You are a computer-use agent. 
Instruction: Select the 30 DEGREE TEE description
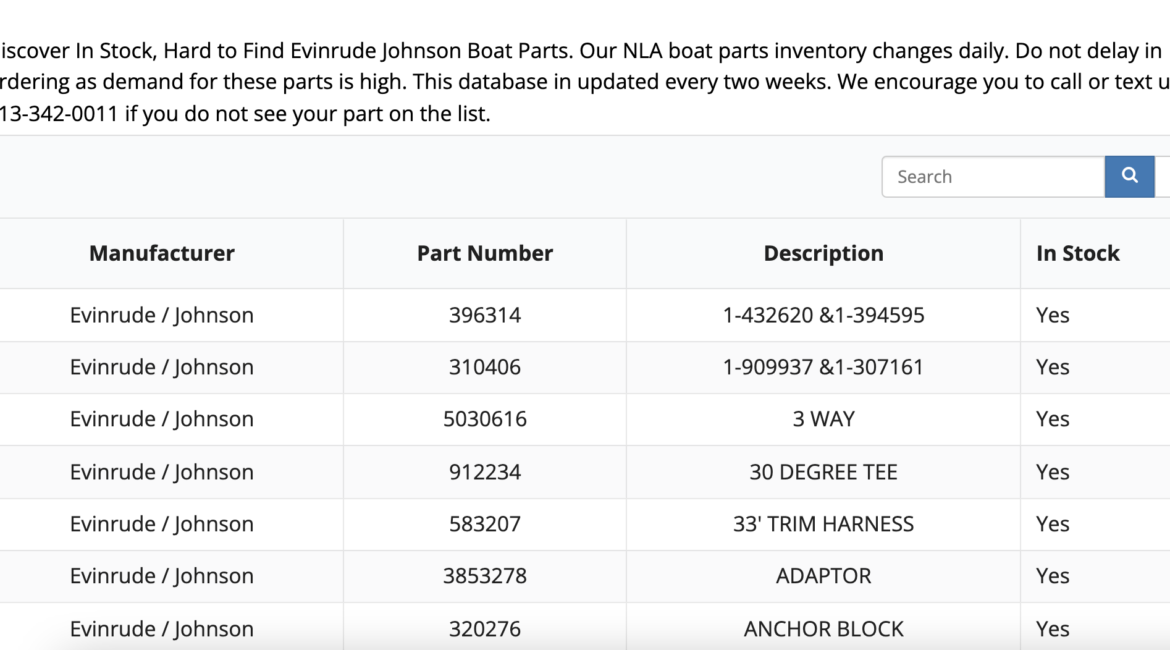(x=823, y=472)
